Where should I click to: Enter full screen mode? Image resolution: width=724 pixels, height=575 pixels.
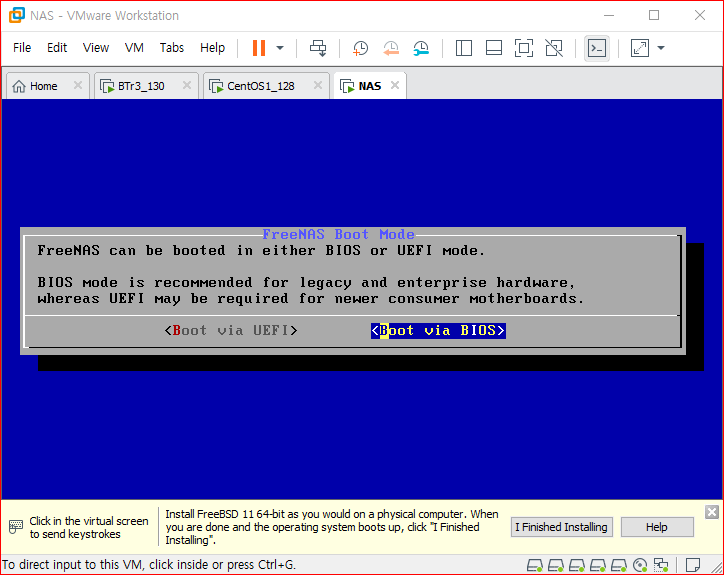tap(524, 48)
